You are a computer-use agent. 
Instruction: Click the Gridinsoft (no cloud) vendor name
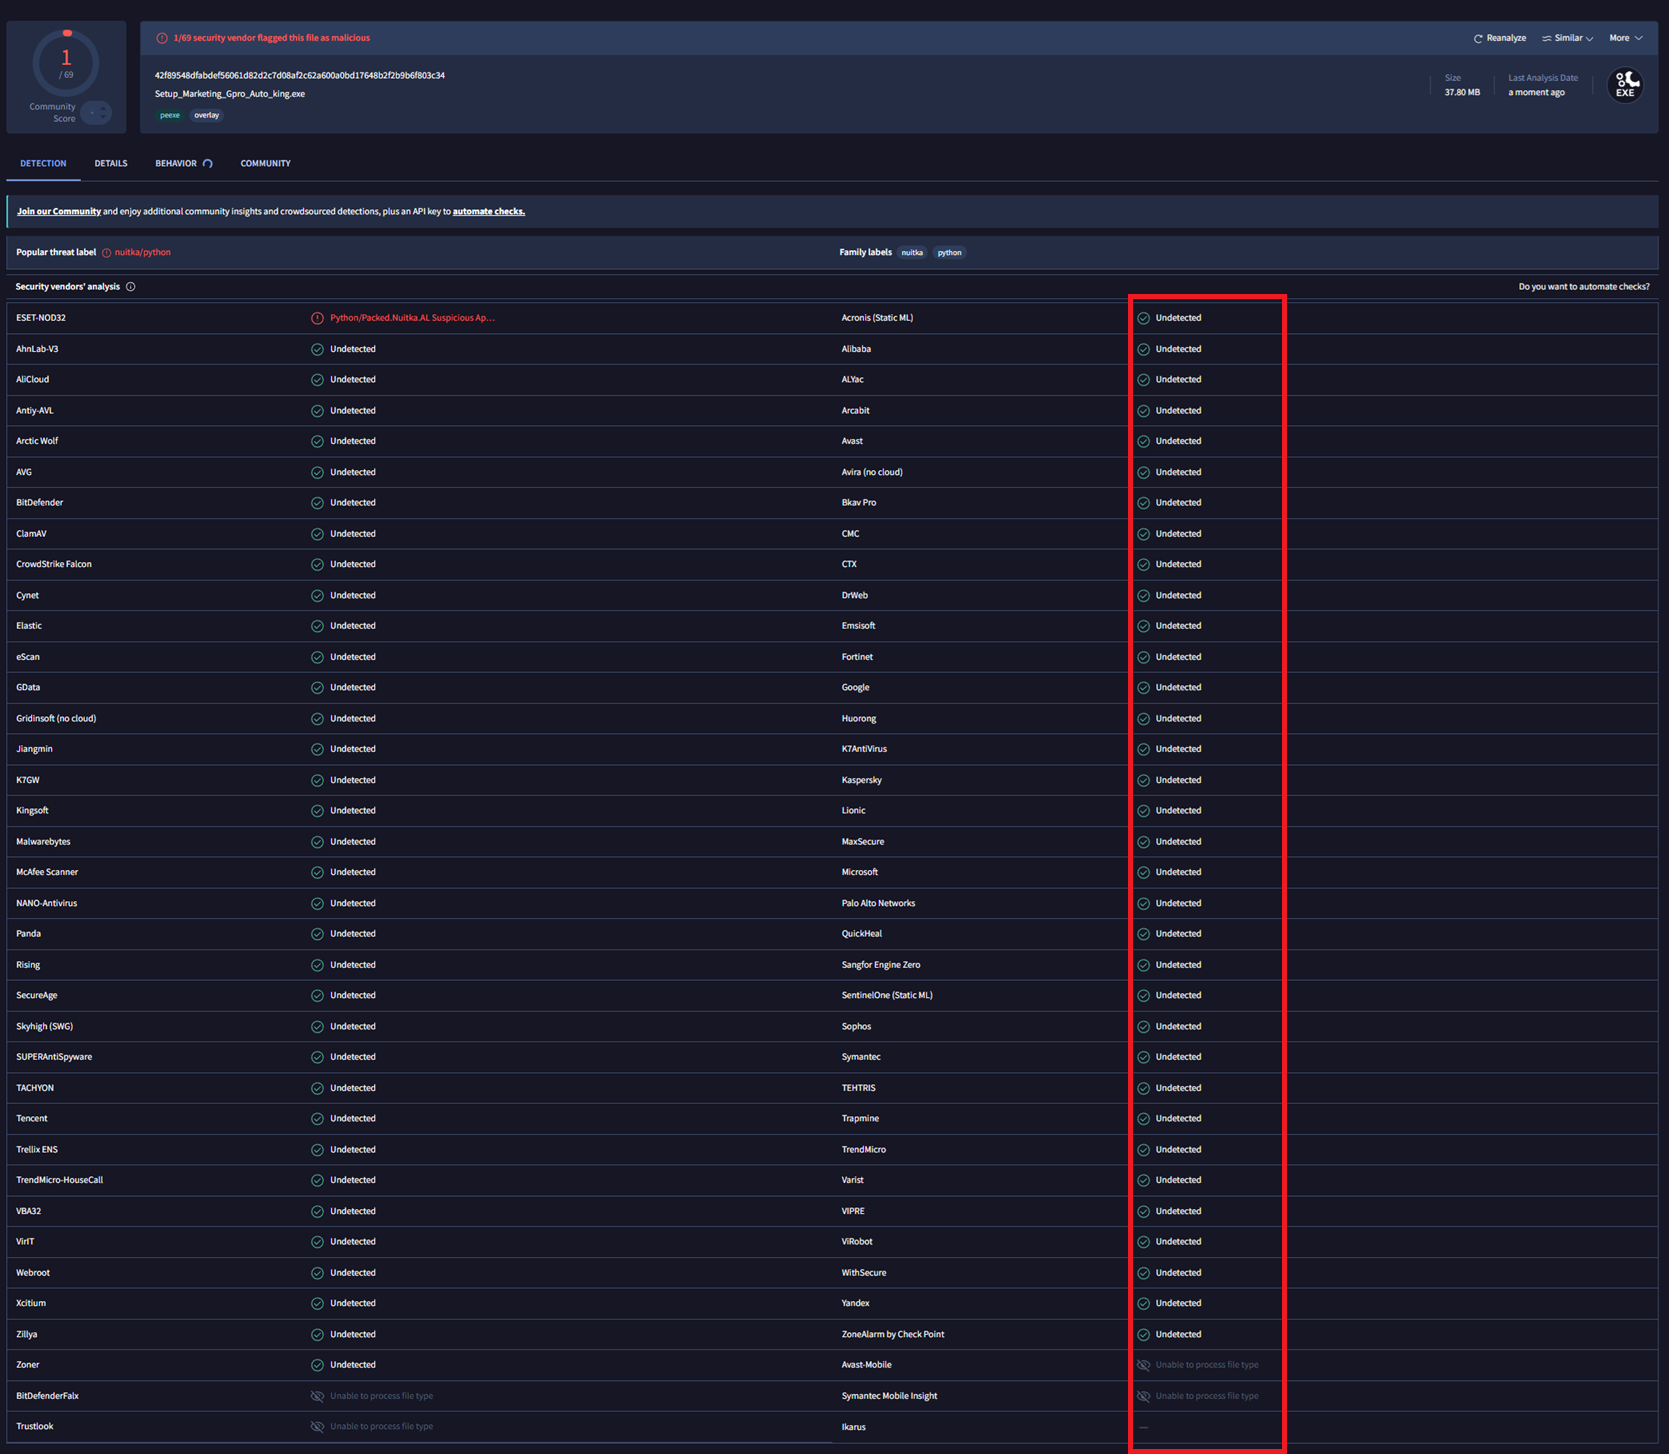[x=56, y=718]
